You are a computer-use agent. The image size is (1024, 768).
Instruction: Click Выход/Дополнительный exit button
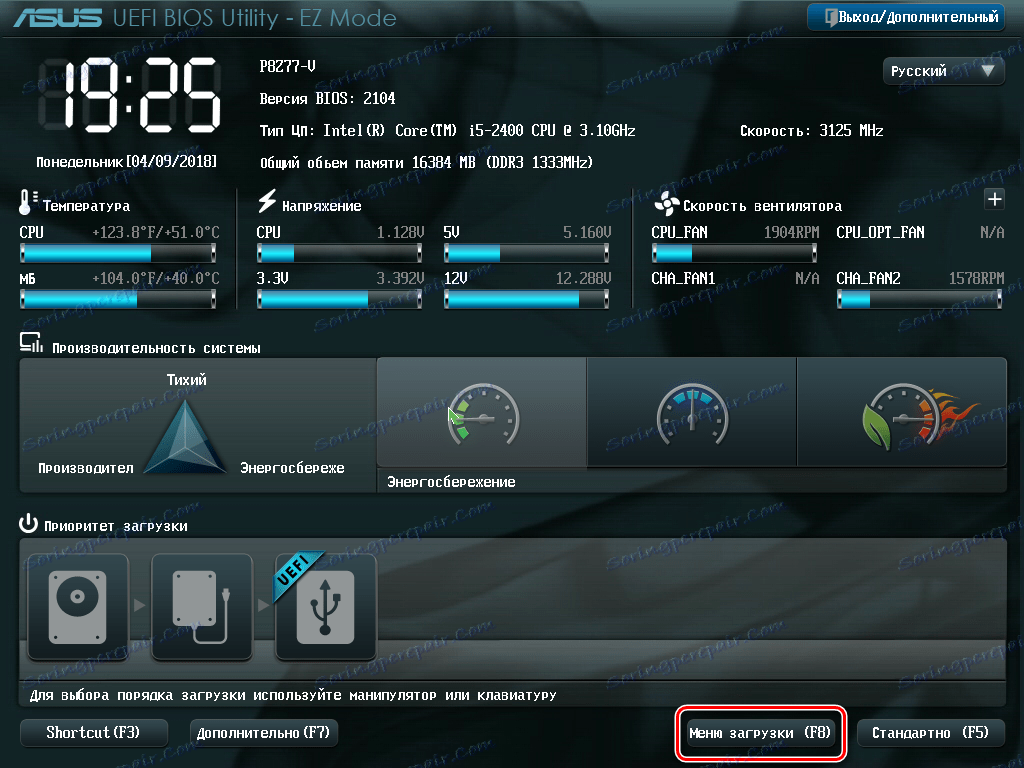906,17
